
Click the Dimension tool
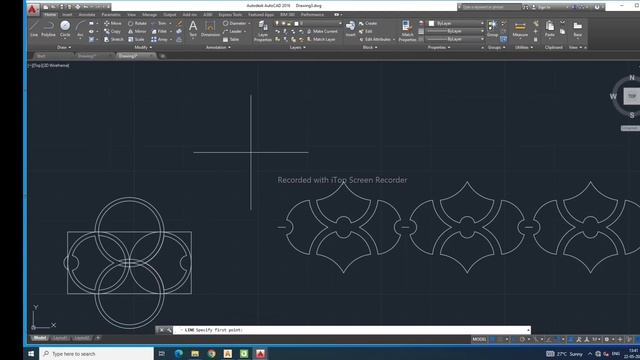click(x=210, y=29)
